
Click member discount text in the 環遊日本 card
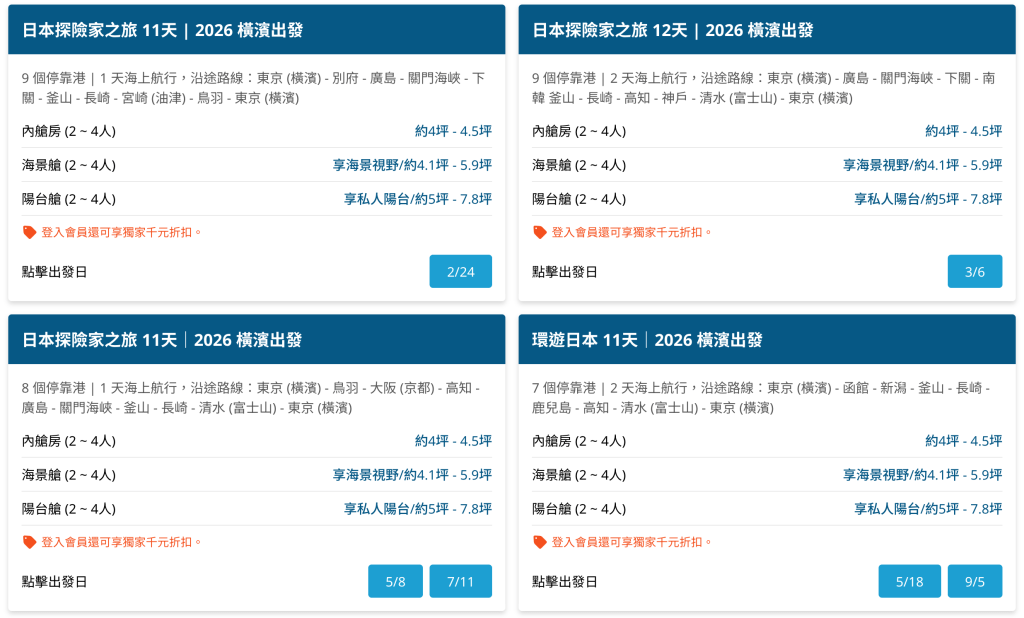tap(631, 542)
